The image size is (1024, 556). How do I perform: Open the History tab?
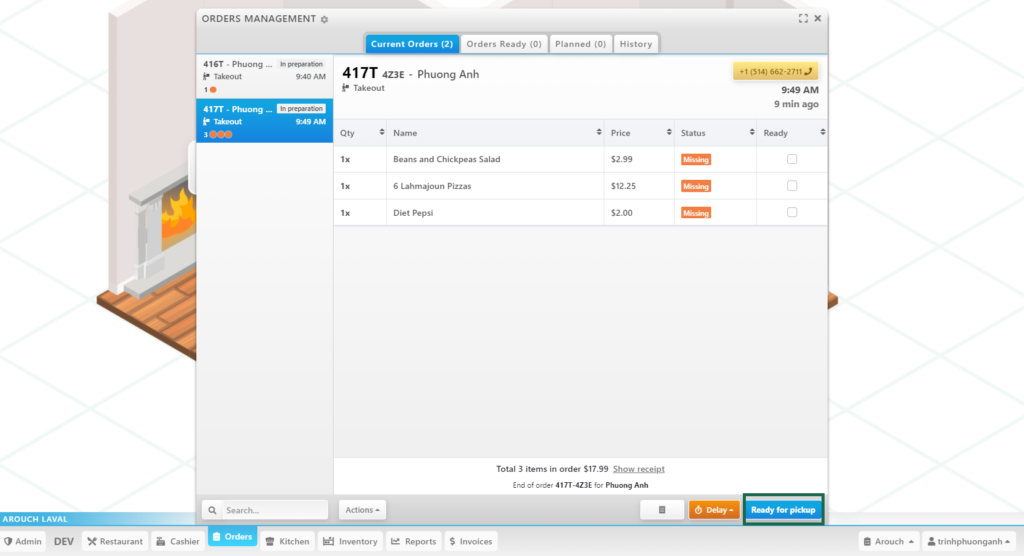[635, 44]
